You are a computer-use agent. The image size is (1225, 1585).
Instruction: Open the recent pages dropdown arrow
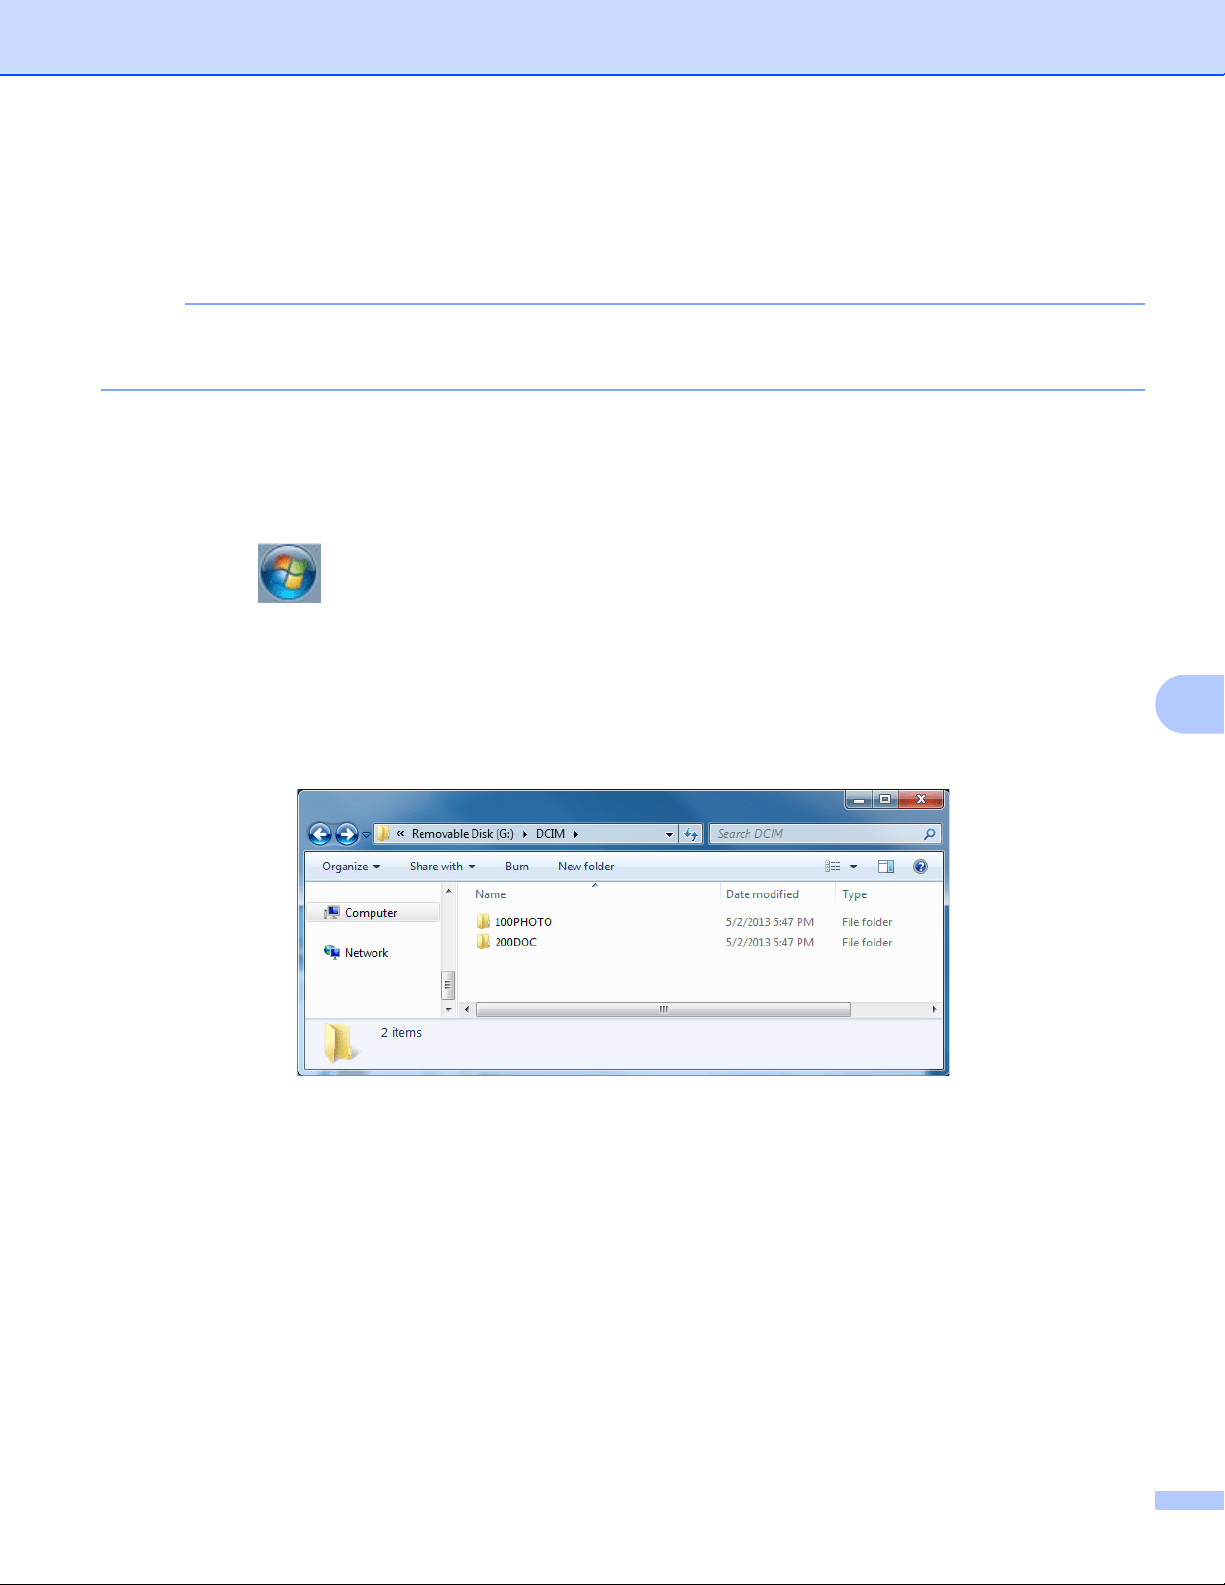pos(366,835)
